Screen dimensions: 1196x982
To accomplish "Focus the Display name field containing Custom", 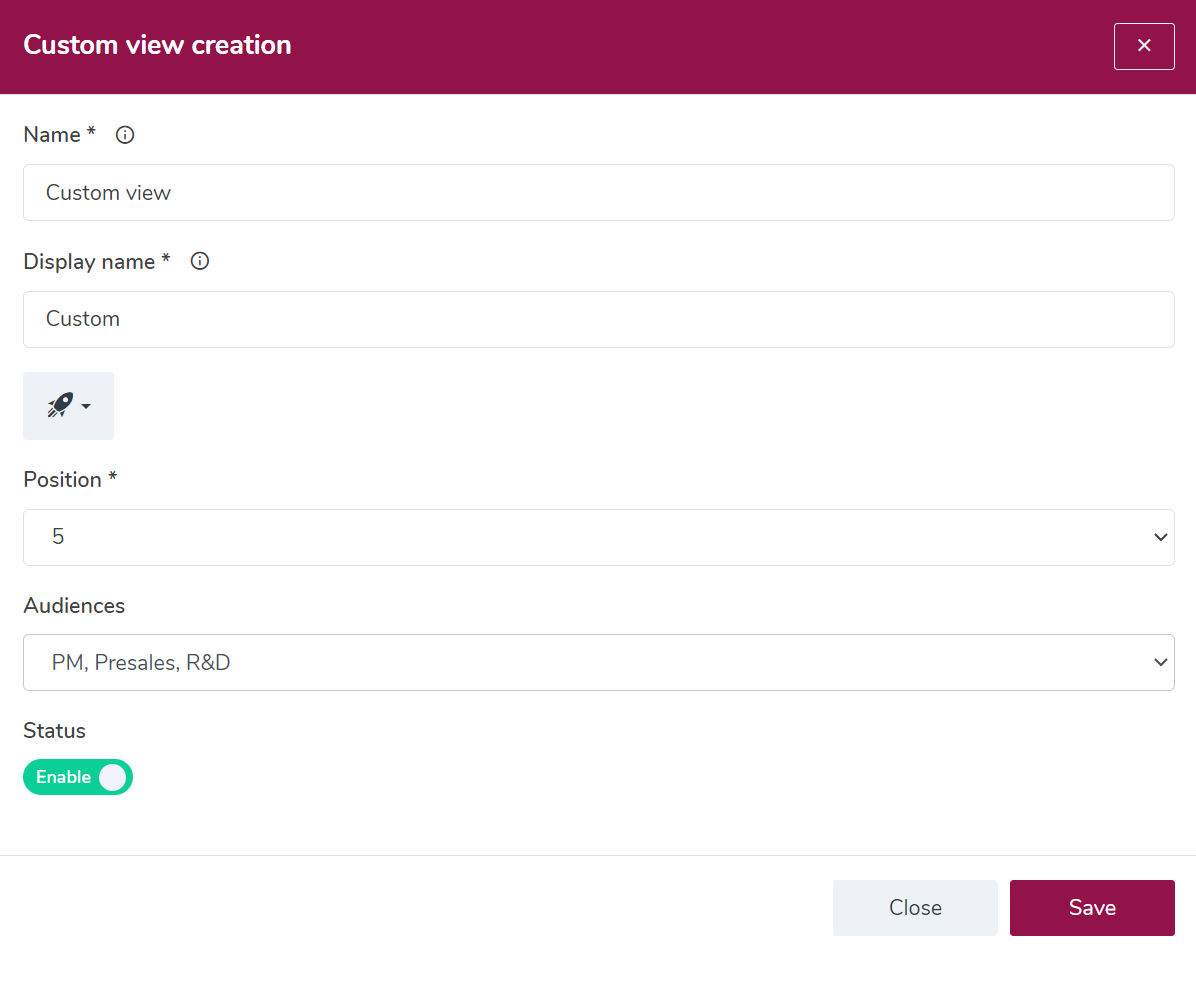I will pos(599,319).
